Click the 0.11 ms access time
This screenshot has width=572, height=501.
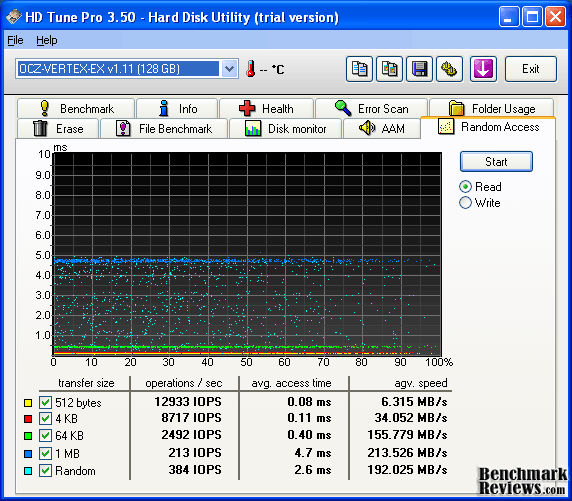(309, 417)
